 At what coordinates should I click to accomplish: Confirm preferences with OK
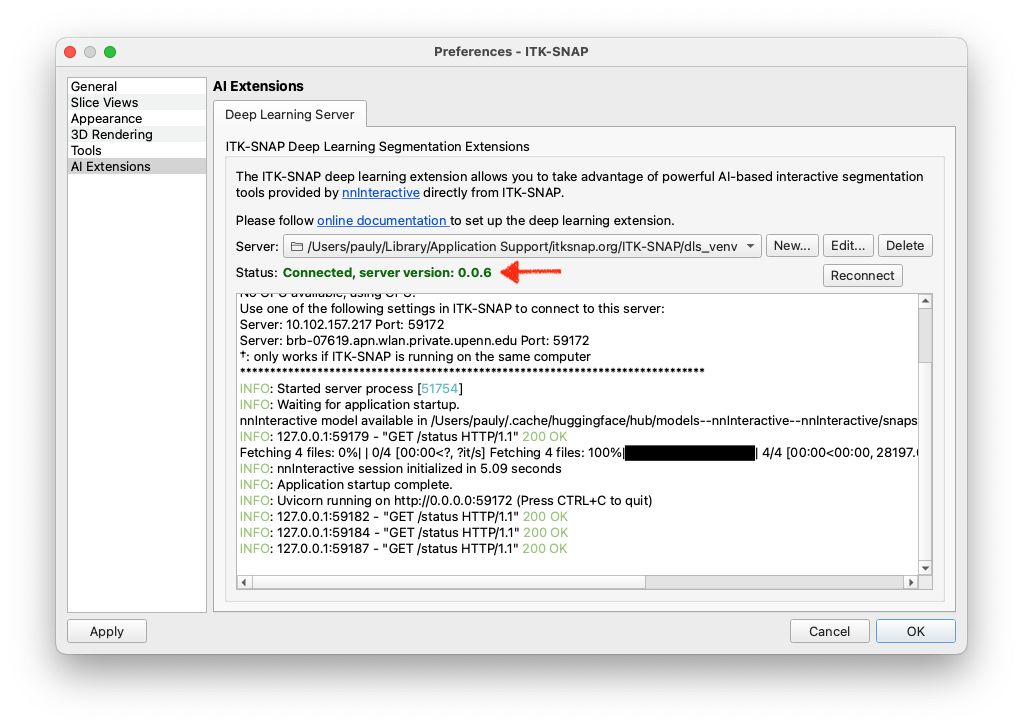(x=915, y=631)
